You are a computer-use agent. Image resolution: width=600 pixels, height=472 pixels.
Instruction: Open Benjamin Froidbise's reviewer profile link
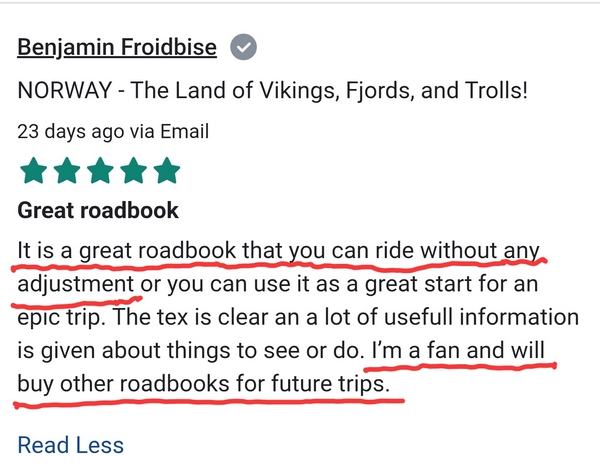(117, 48)
